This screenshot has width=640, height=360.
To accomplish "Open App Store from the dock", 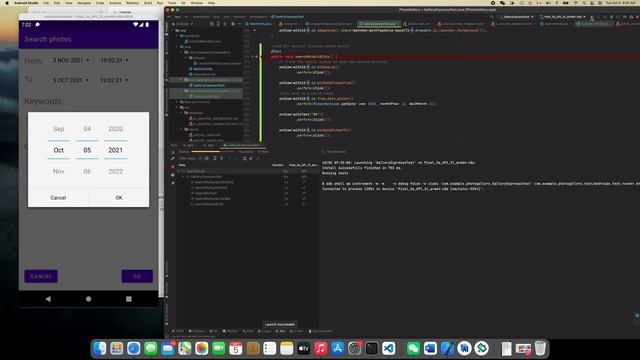I will pyautogui.click(x=338, y=348).
